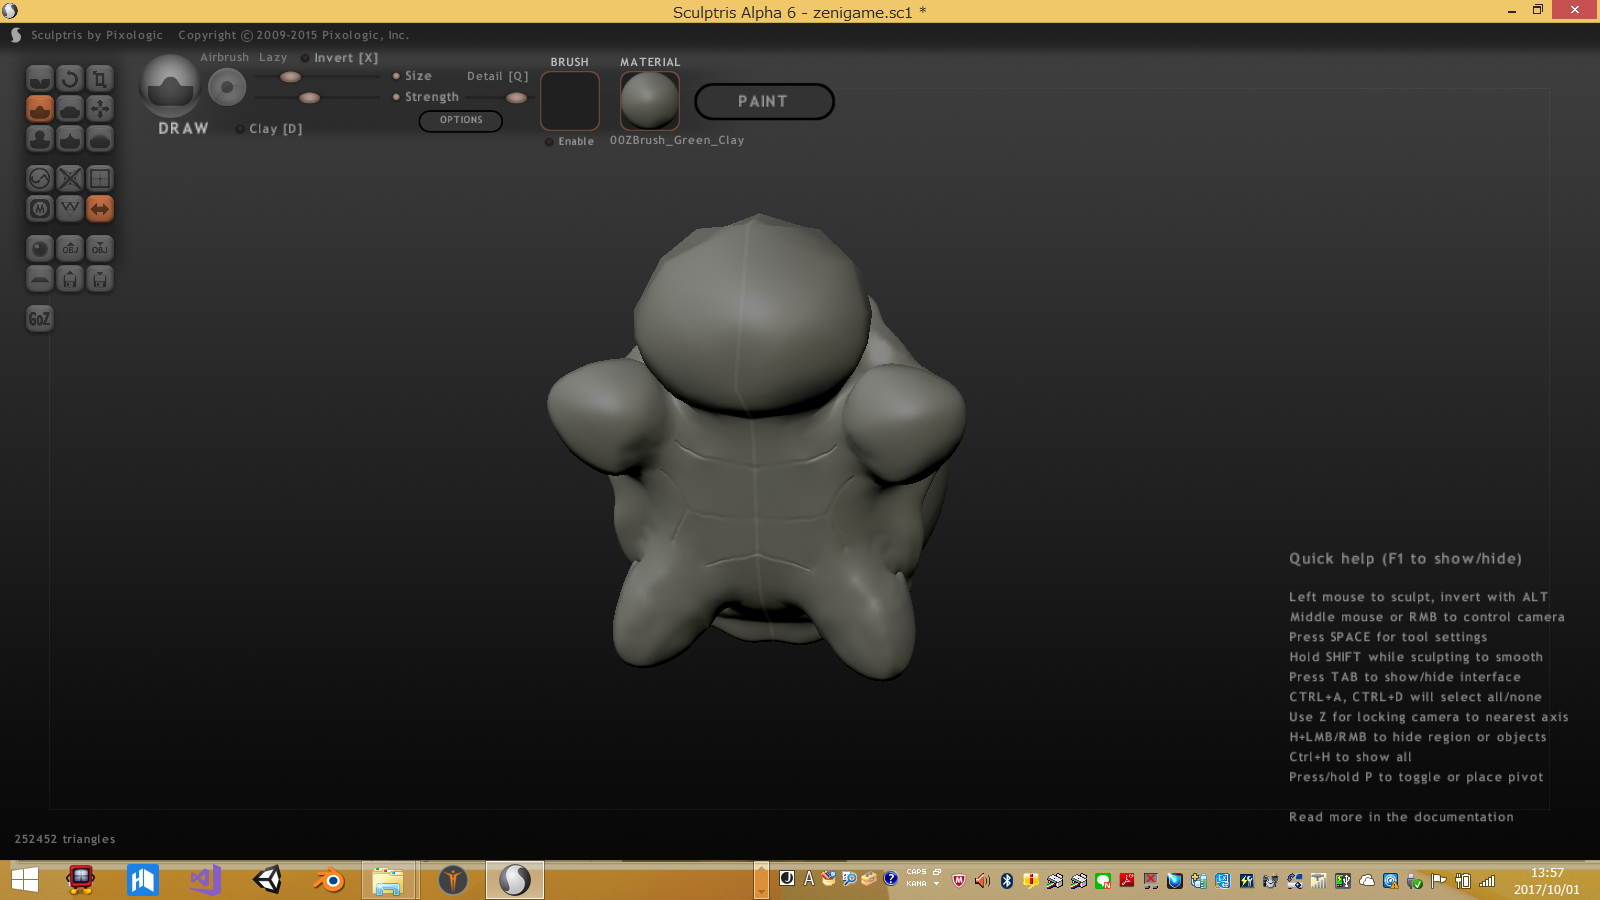Screen dimensions: 1600x900
Task: Select the Flatten brush tool
Action: click(x=70, y=109)
